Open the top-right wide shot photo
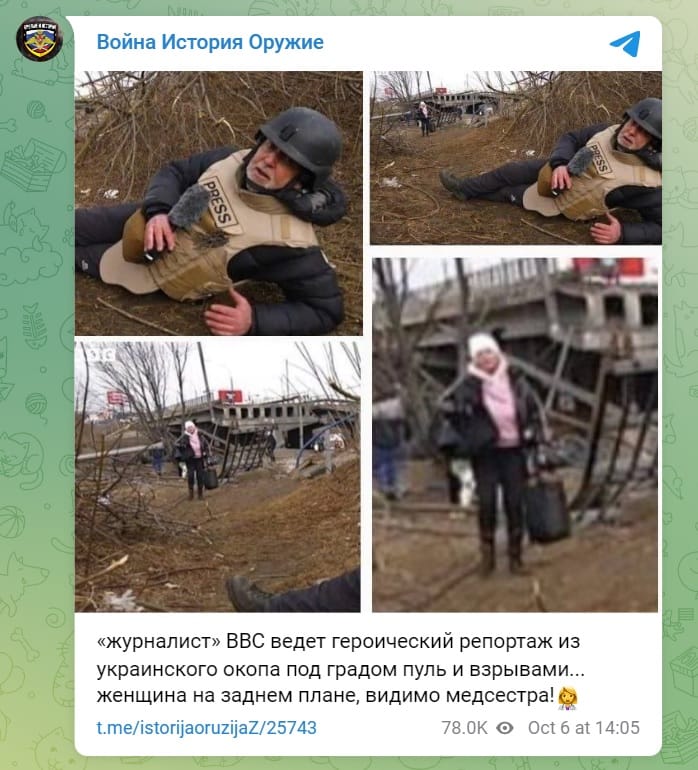 click(516, 158)
